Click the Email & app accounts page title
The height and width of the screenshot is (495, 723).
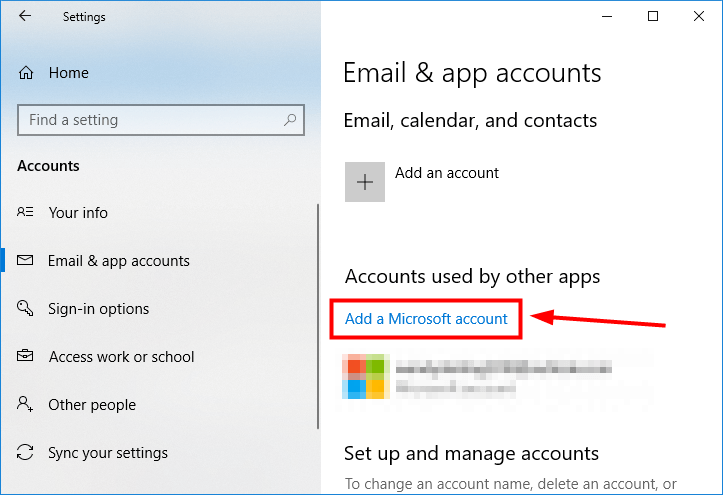coord(472,73)
